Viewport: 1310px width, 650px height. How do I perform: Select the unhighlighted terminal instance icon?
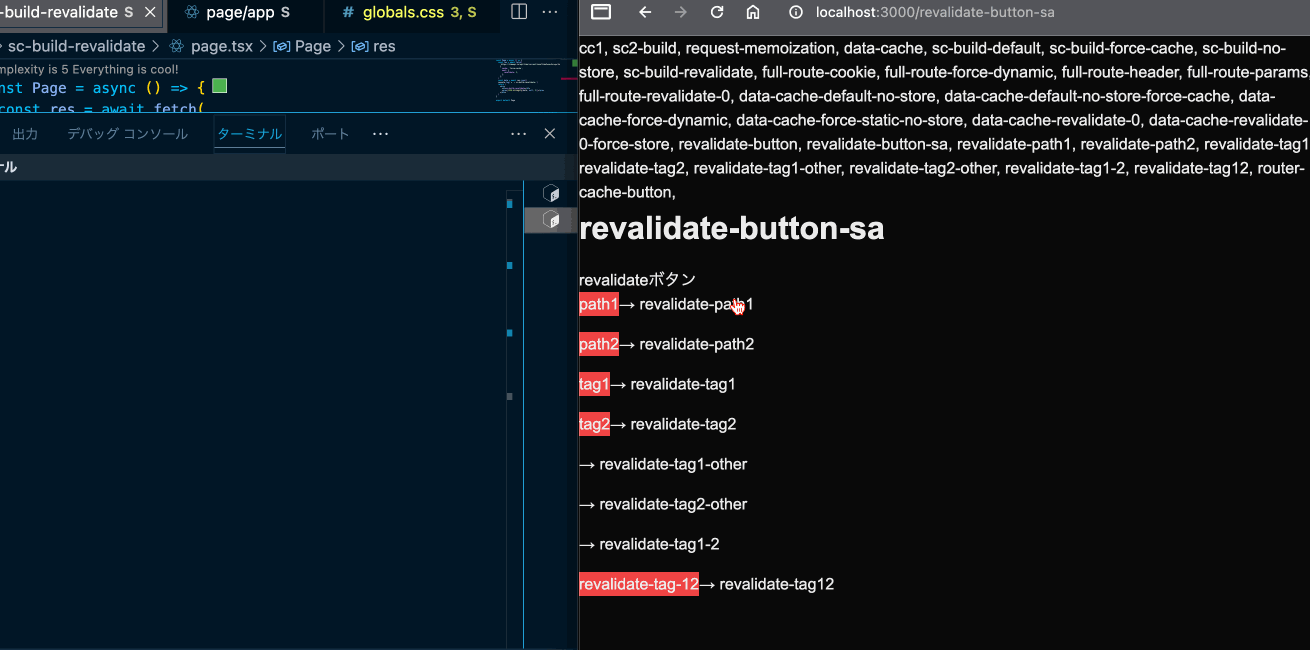pos(550,193)
